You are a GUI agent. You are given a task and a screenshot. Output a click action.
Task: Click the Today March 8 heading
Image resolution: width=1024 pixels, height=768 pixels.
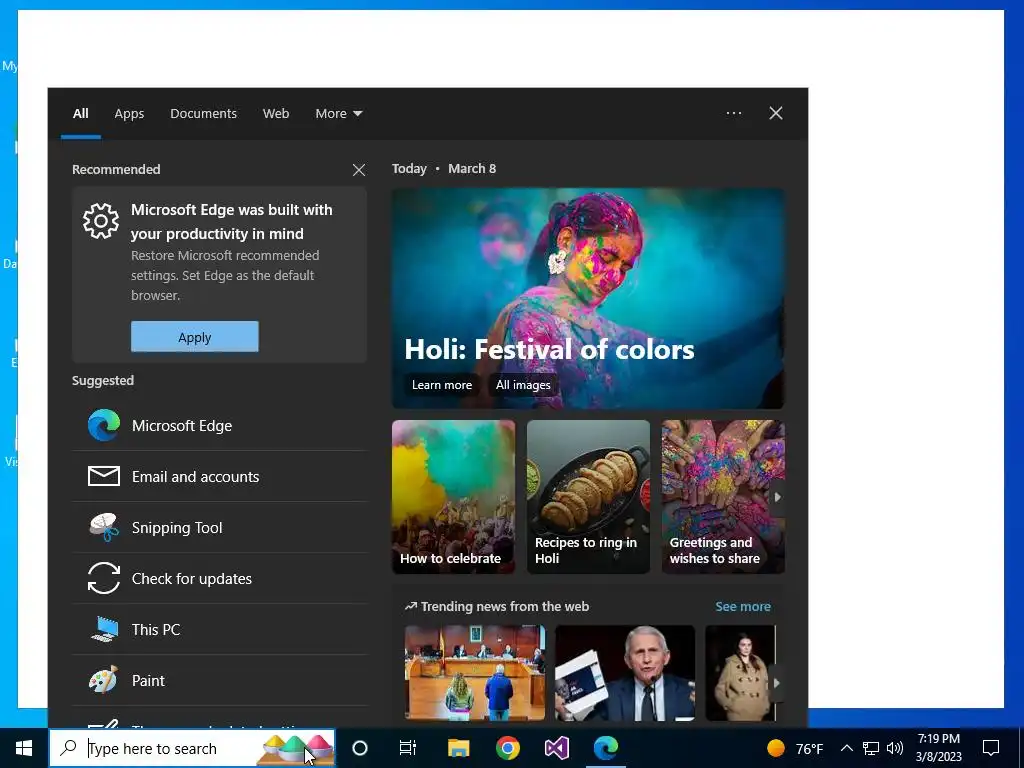(444, 168)
